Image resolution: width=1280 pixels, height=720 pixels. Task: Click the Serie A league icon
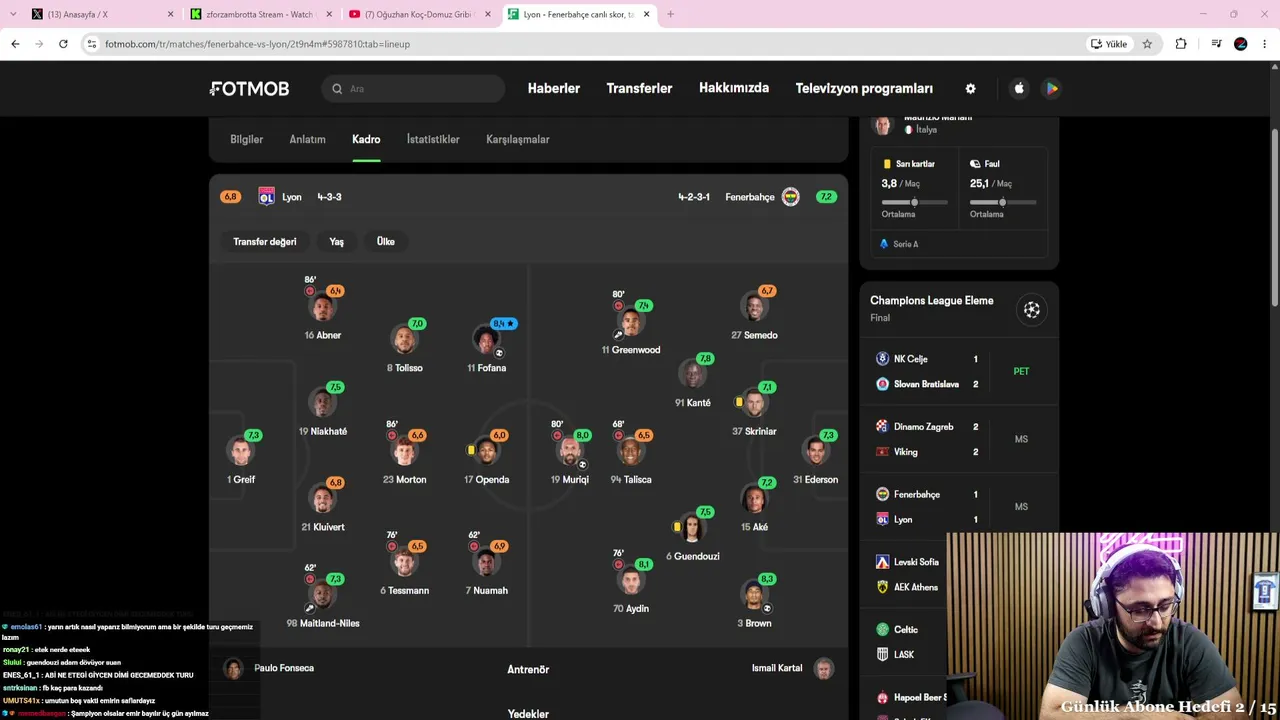click(x=884, y=244)
